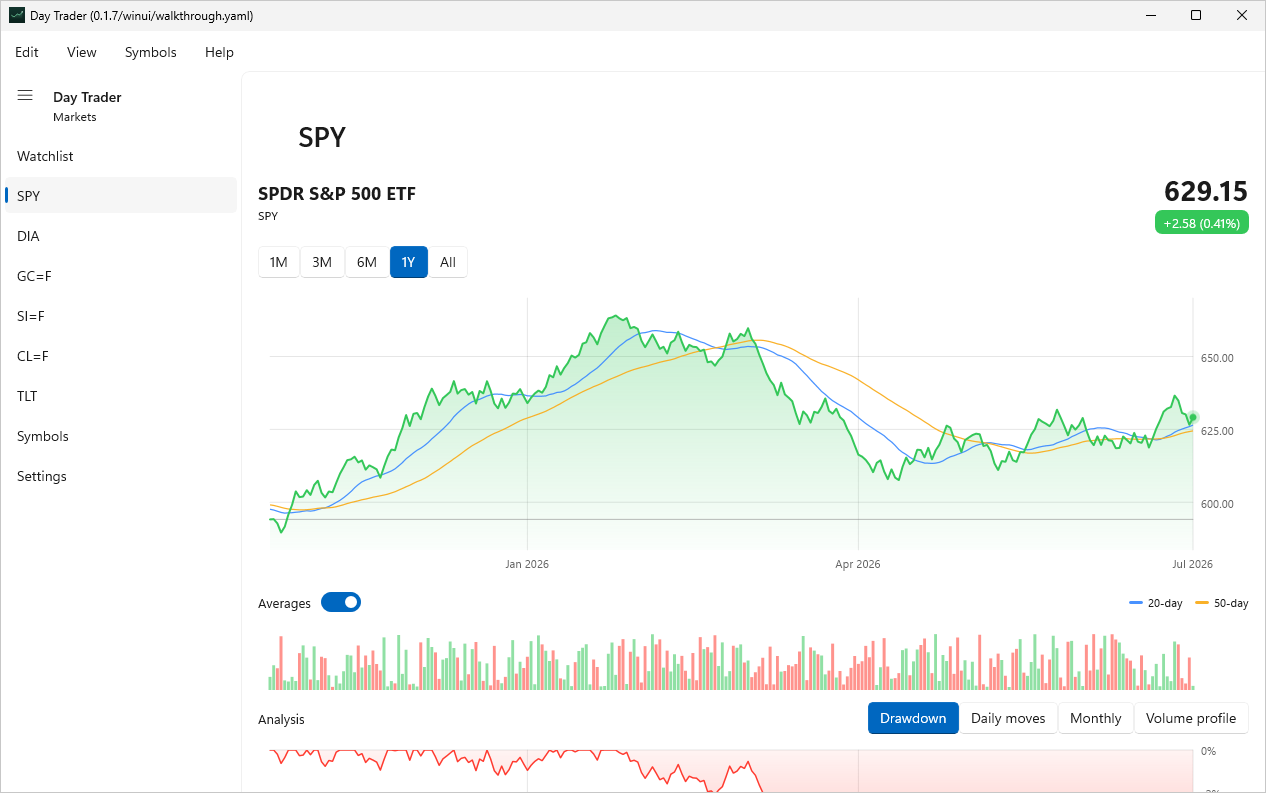Switch analysis to Monthly
The image size is (1266, 793).
point(1096,718)
